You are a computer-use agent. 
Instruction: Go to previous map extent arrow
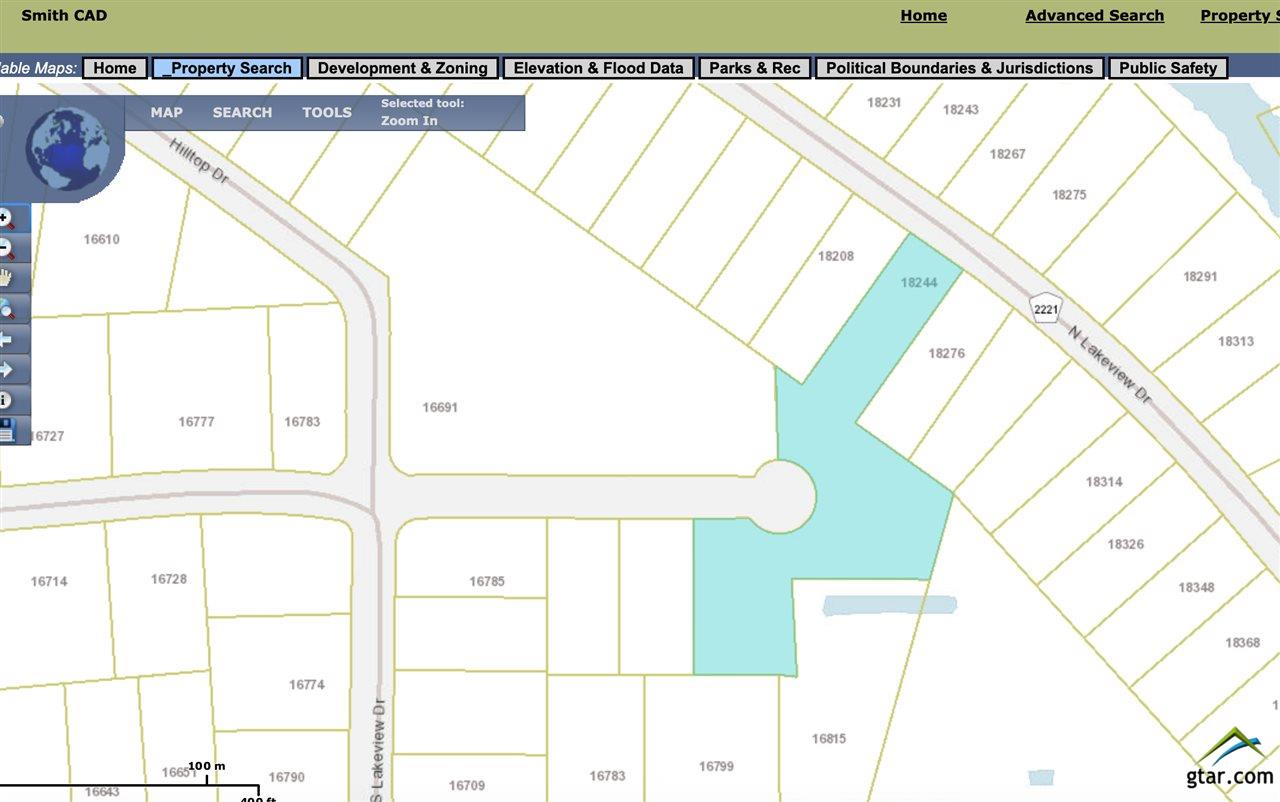[6, 339]
